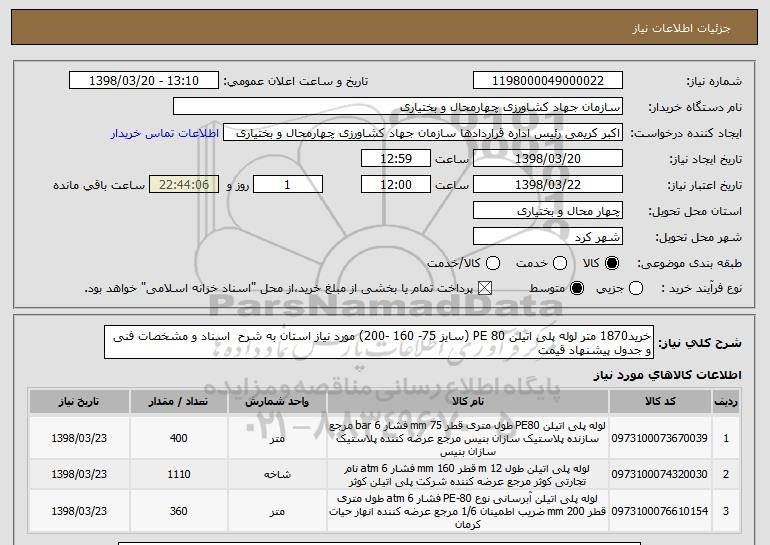Click the unit متر in row 3
770x545 pixels.
(x=277, y=512)
